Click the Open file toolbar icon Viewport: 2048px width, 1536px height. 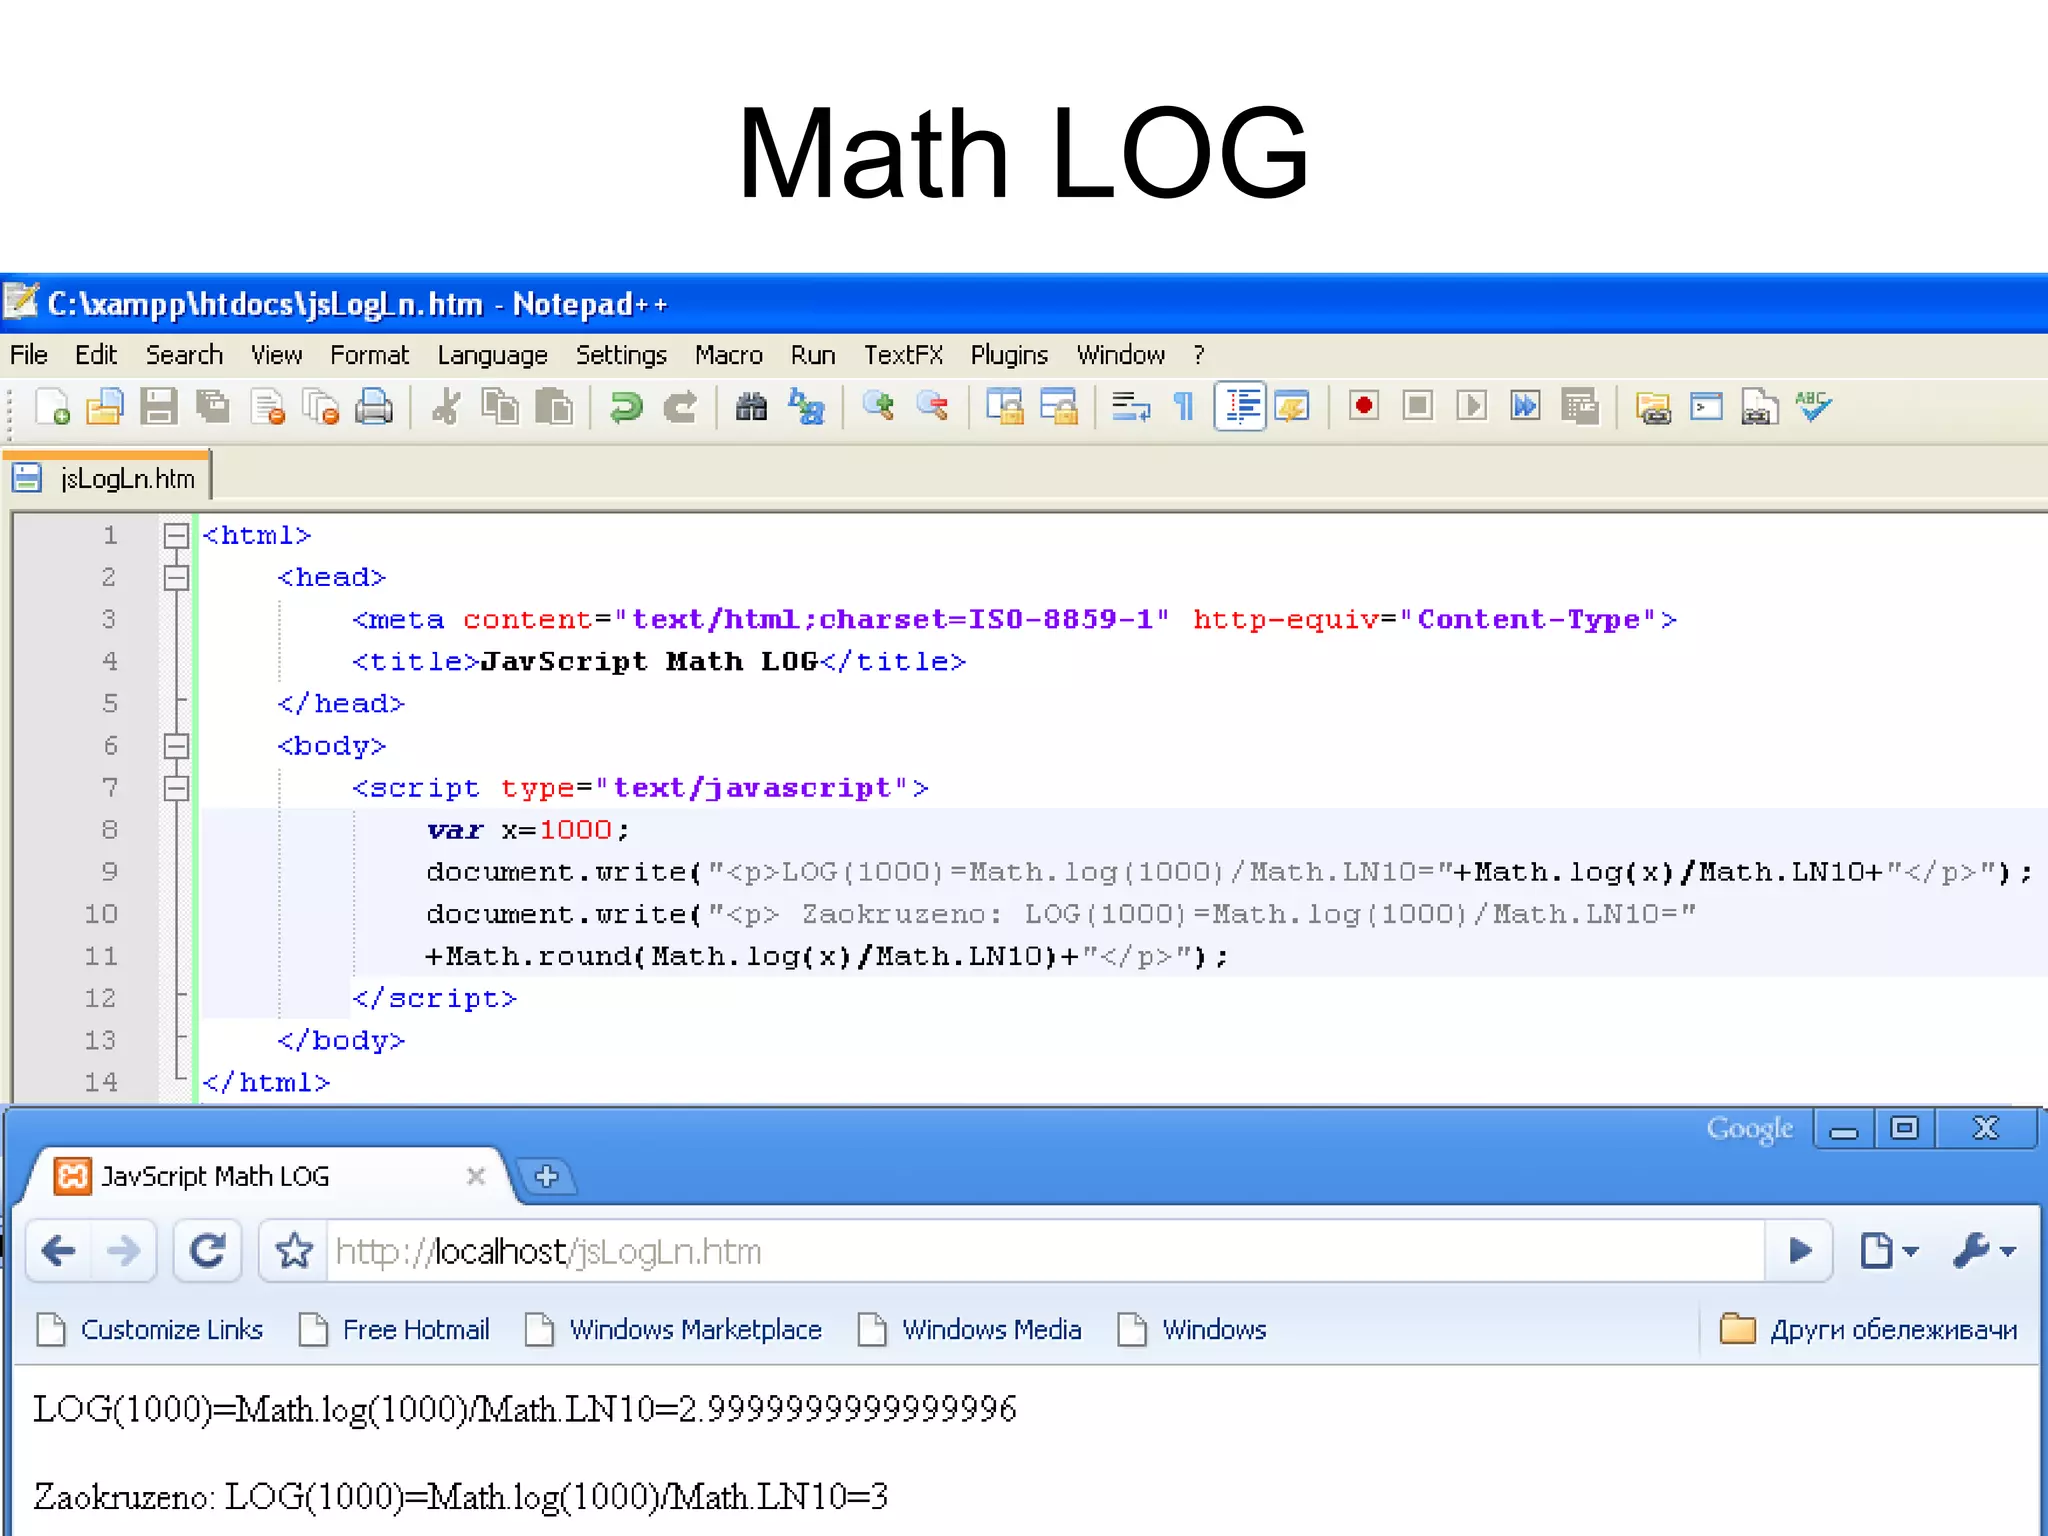[104, 407]
